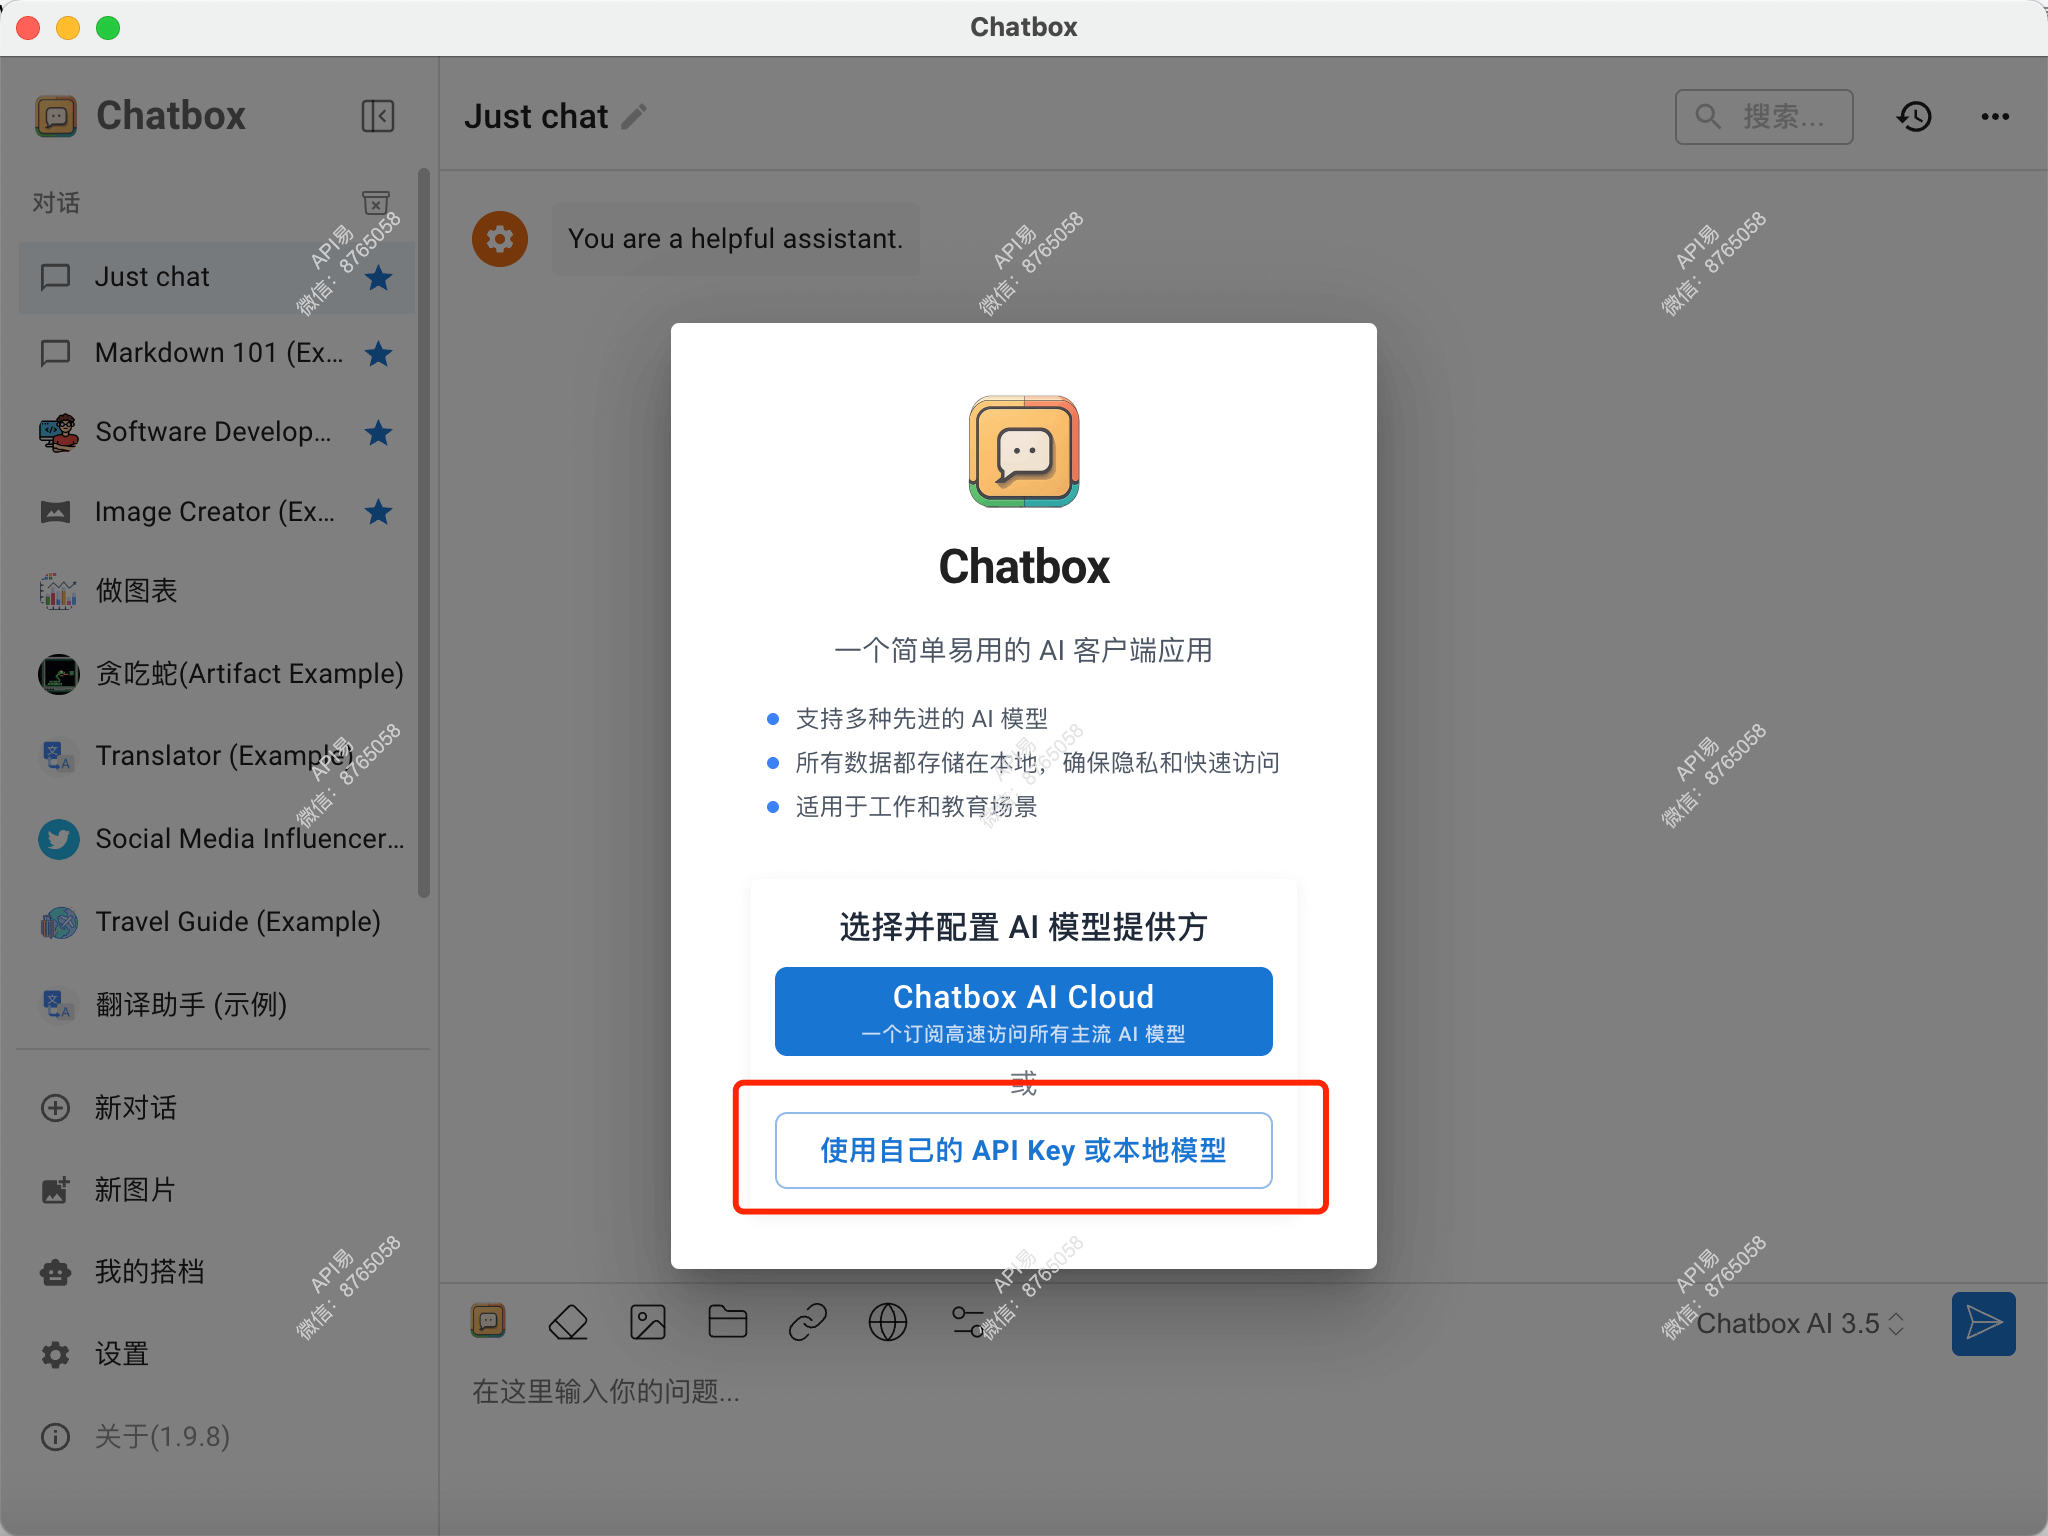Toggle favorite on Image Creator example
This screenshot has height=1536, width=2048.
coord(378,512)
